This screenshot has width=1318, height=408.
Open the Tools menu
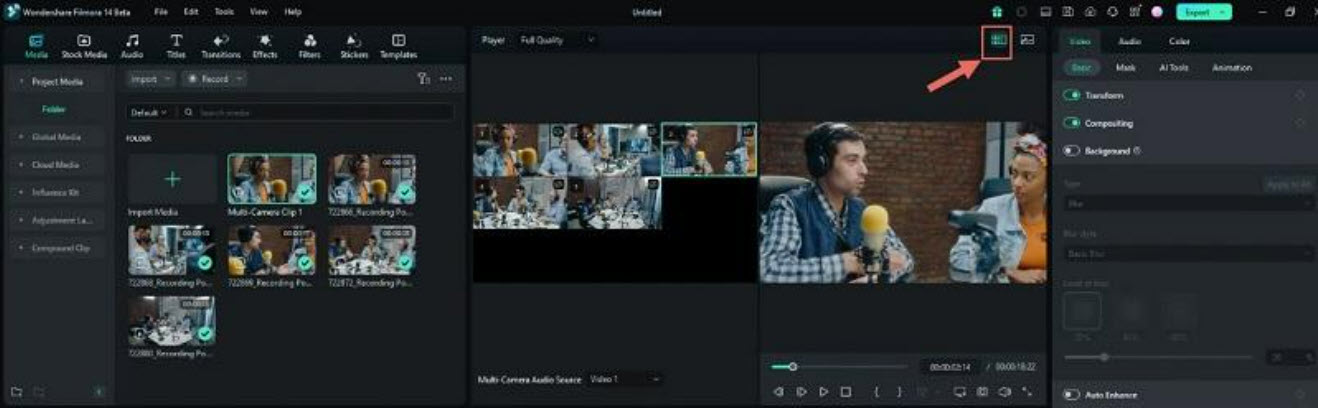click(224, 12)
